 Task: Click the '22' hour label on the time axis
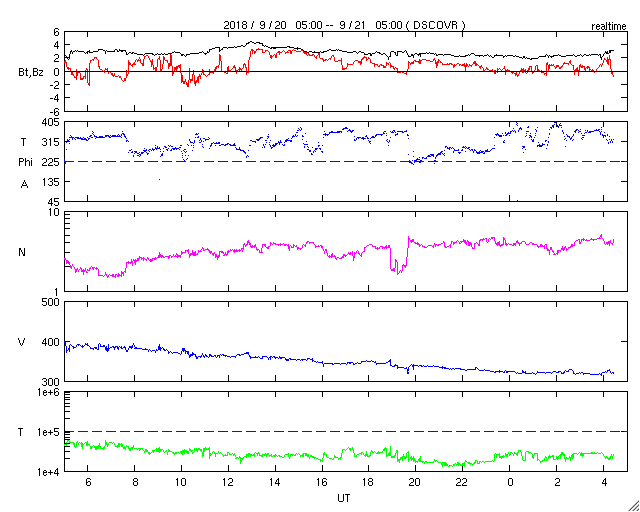click(x=462, y=482)
